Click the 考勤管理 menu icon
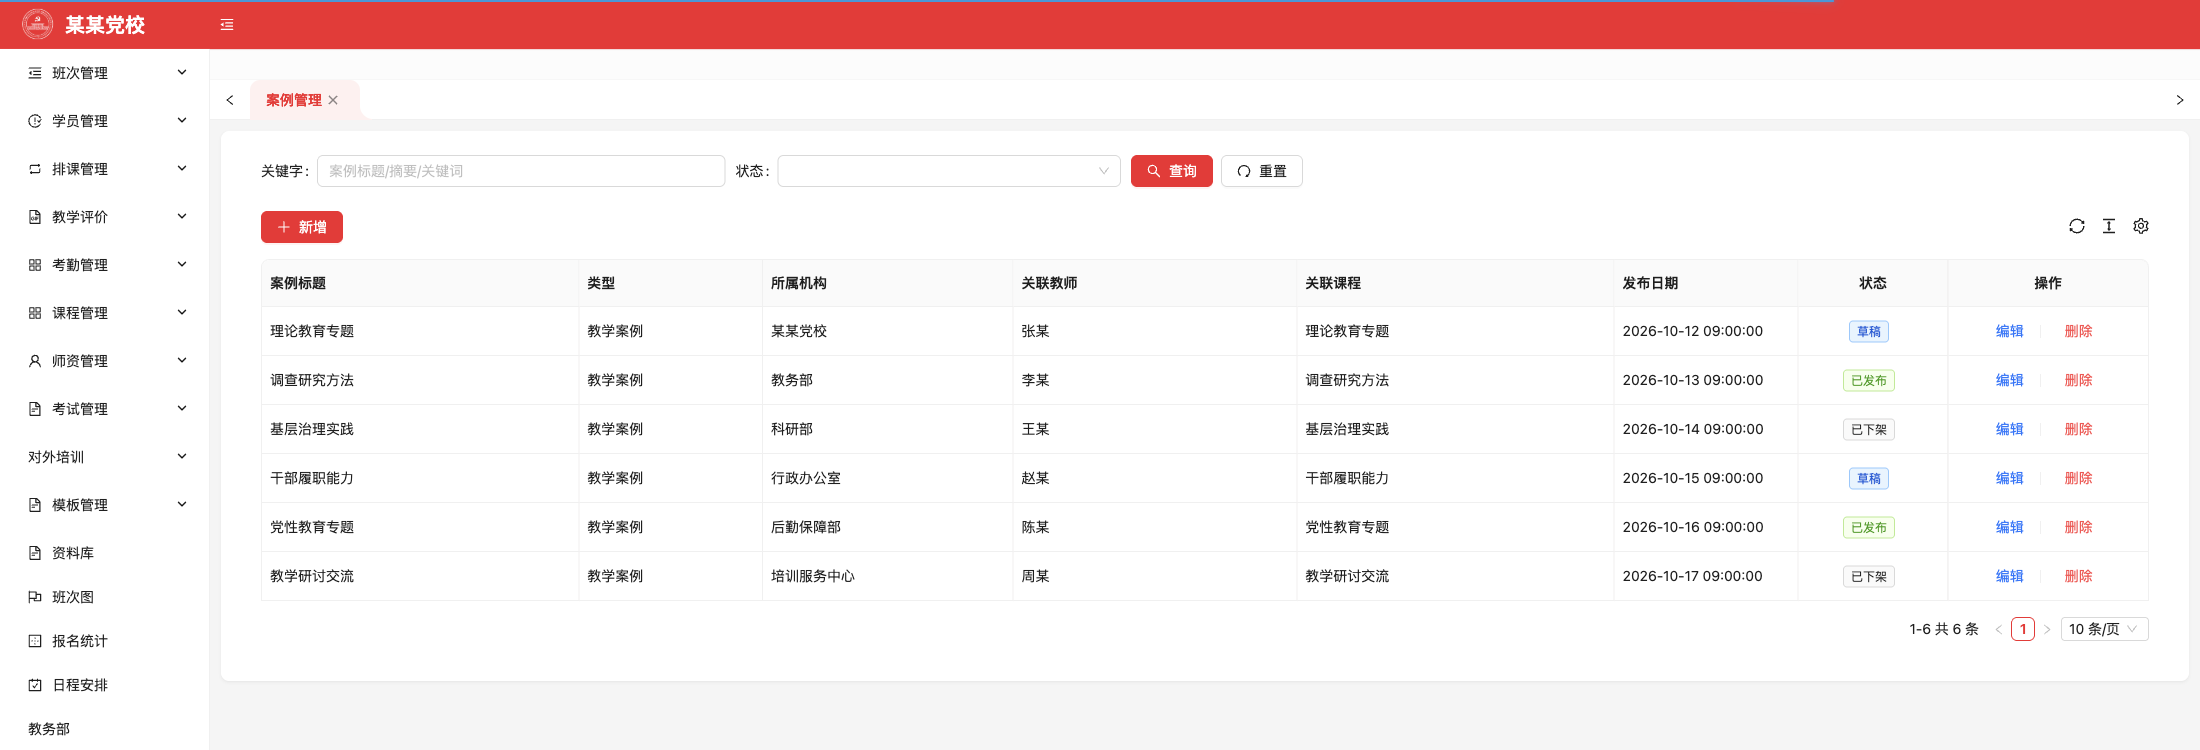 [35, 265]
